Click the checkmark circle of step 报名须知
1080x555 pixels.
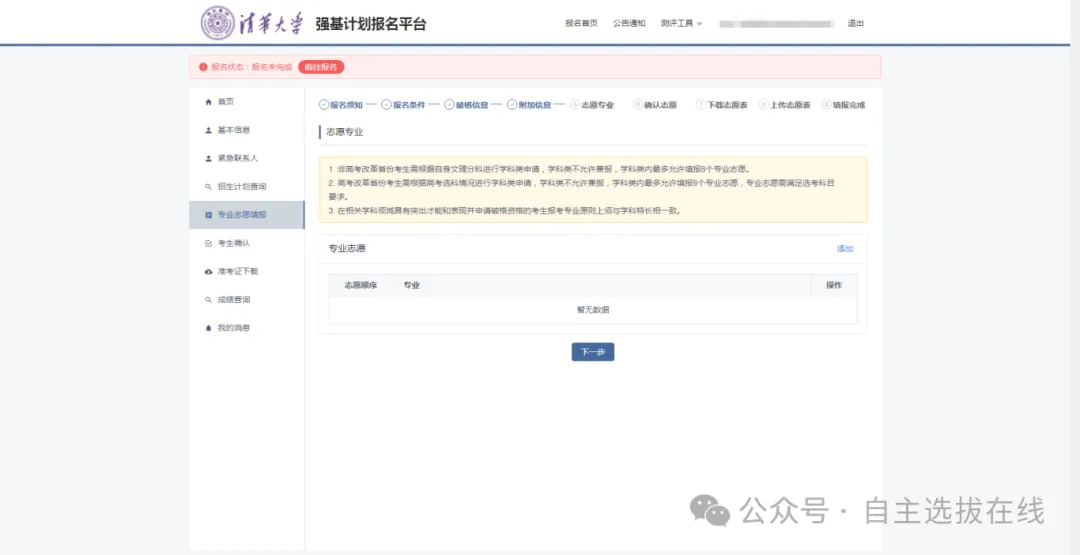click(324, 105)
